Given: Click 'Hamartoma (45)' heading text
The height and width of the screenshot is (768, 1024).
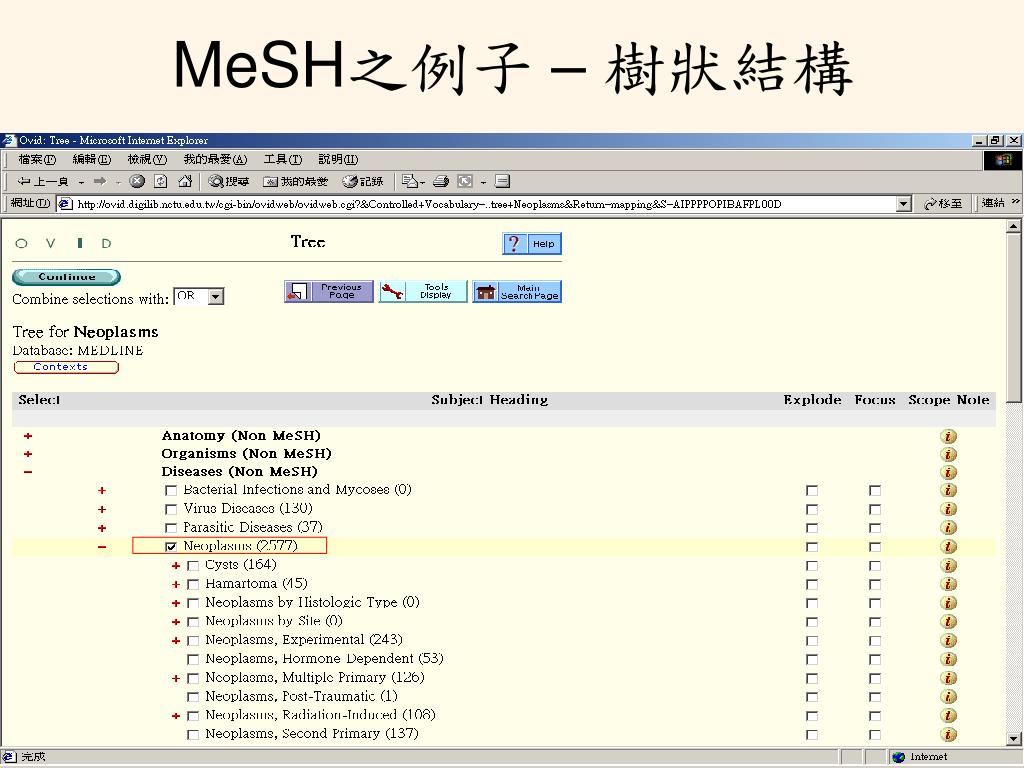Looking at the screenshot, I should (256, 583).
